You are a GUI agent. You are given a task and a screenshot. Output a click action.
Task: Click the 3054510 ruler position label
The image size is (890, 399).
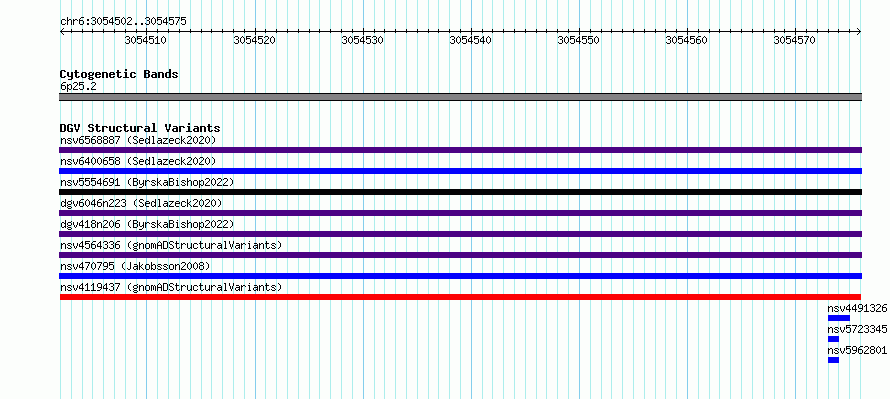coord(145,40)
